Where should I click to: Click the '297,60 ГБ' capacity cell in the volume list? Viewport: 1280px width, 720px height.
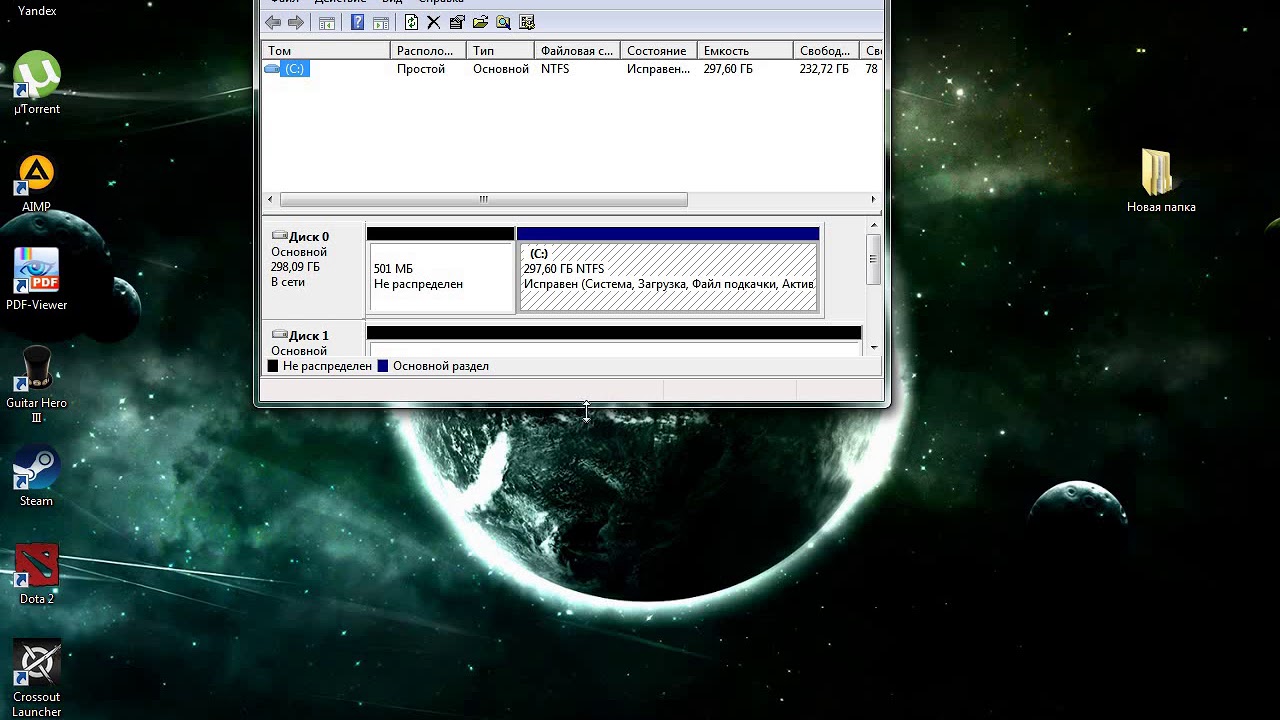pos(728,69)
